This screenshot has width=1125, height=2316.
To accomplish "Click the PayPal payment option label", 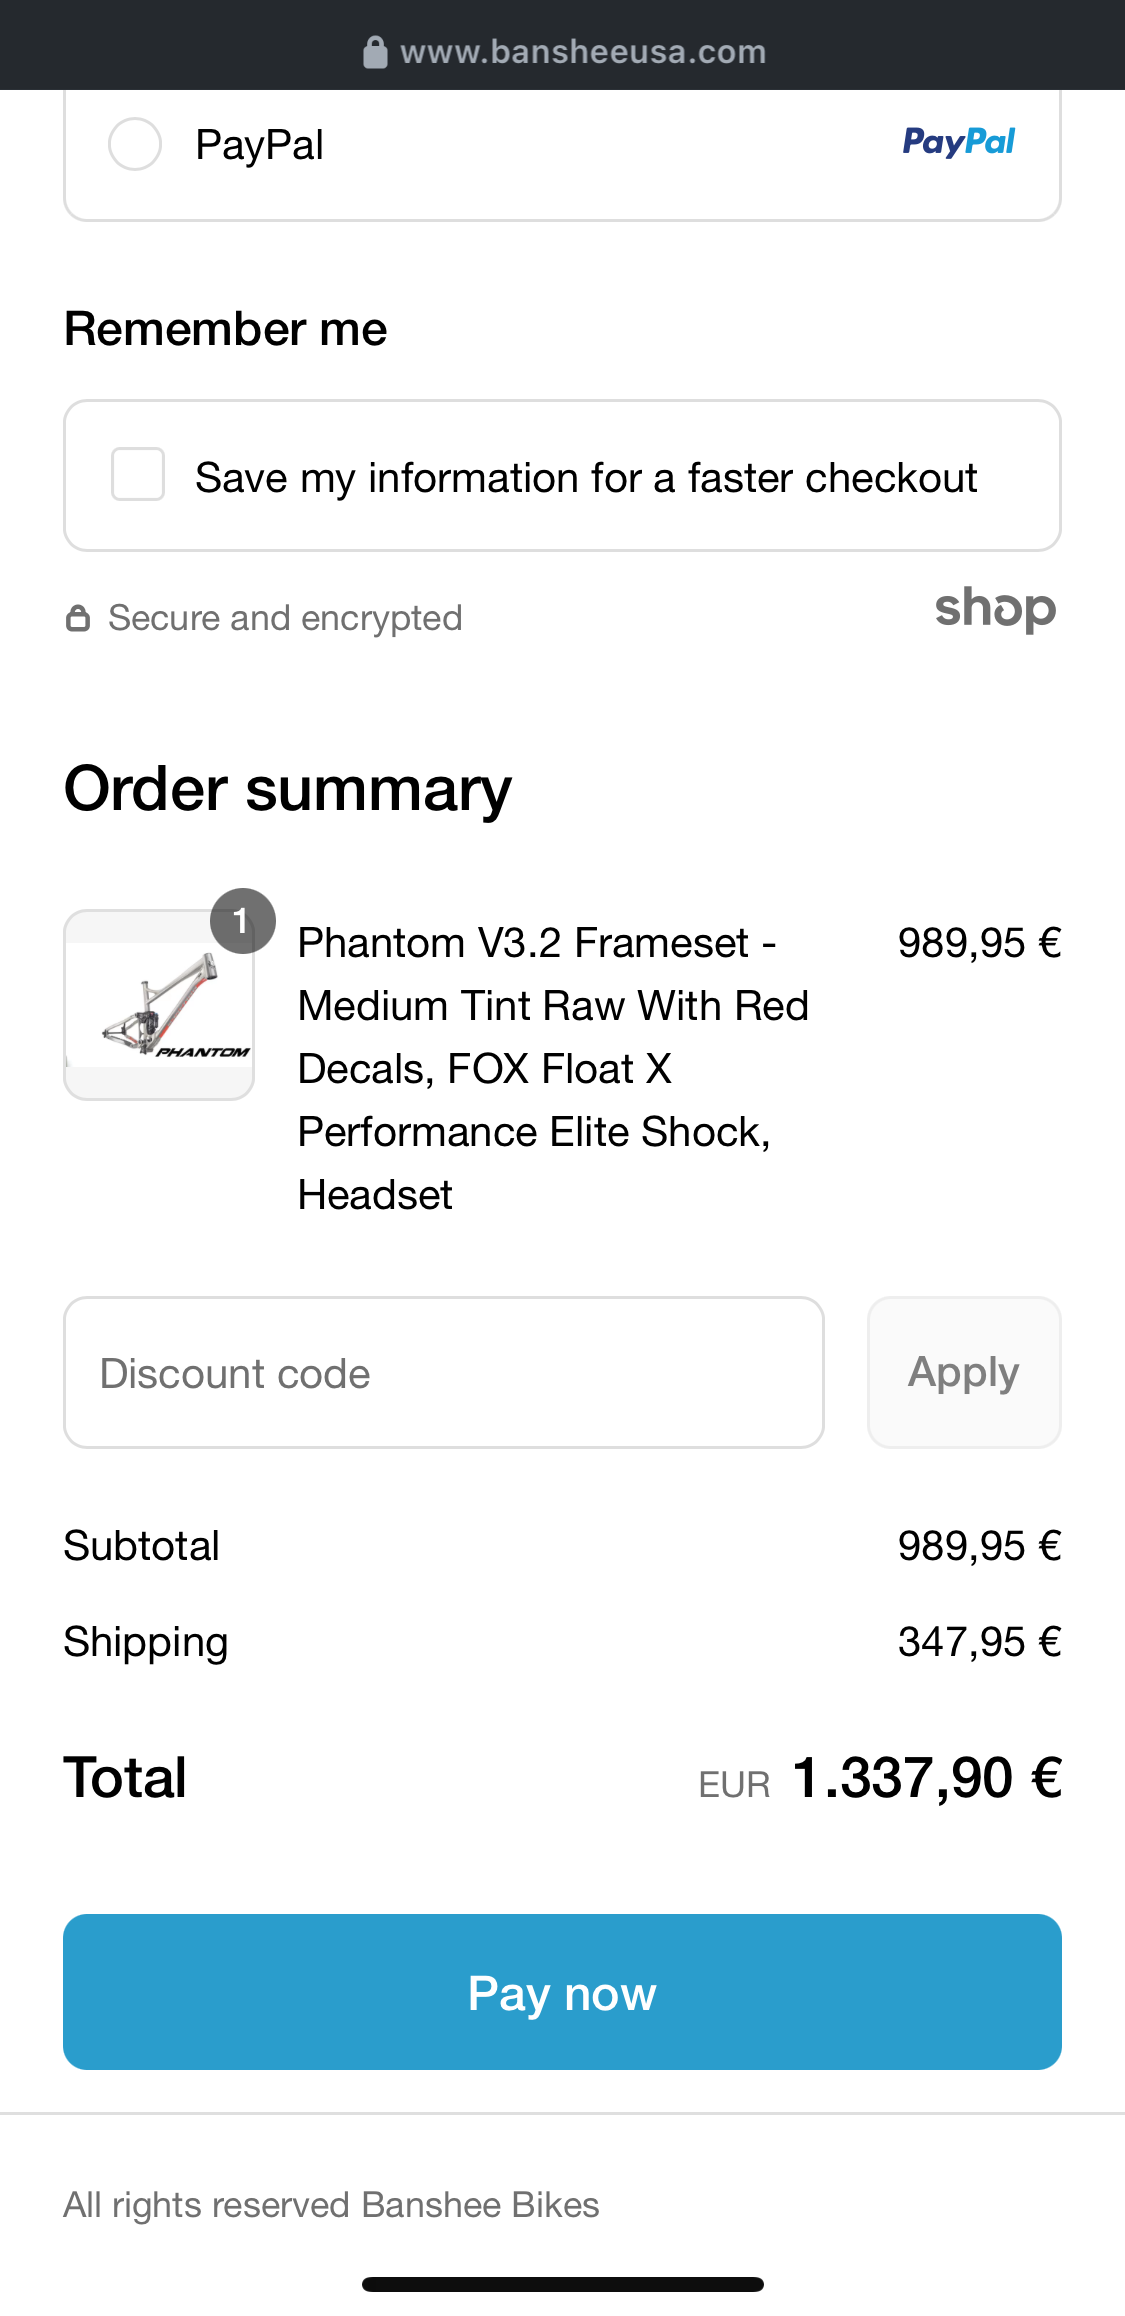I will tap(259, 145).
